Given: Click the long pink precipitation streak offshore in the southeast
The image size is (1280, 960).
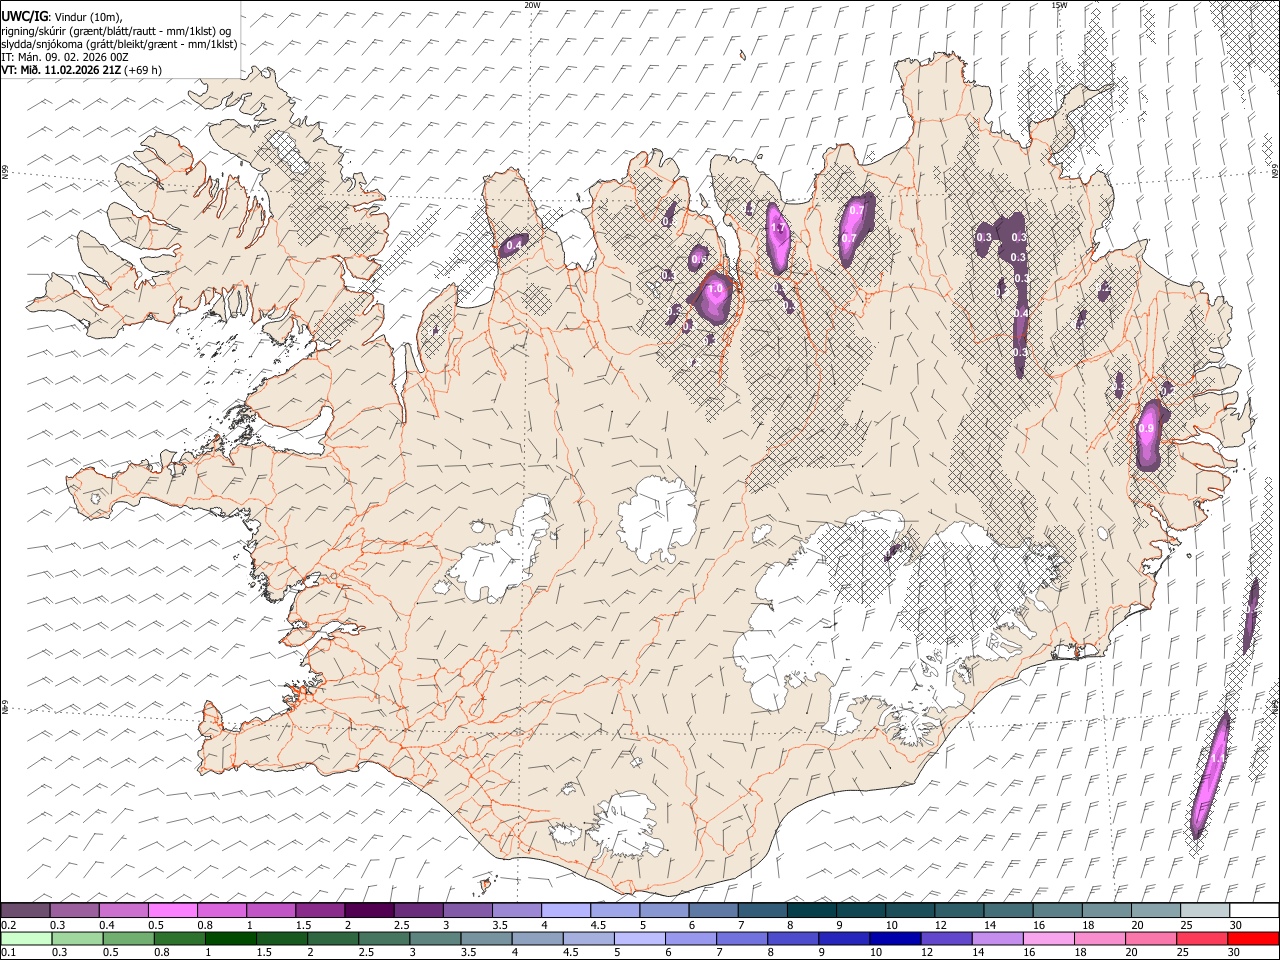Looking at the screenshot, I should 1210,775.
